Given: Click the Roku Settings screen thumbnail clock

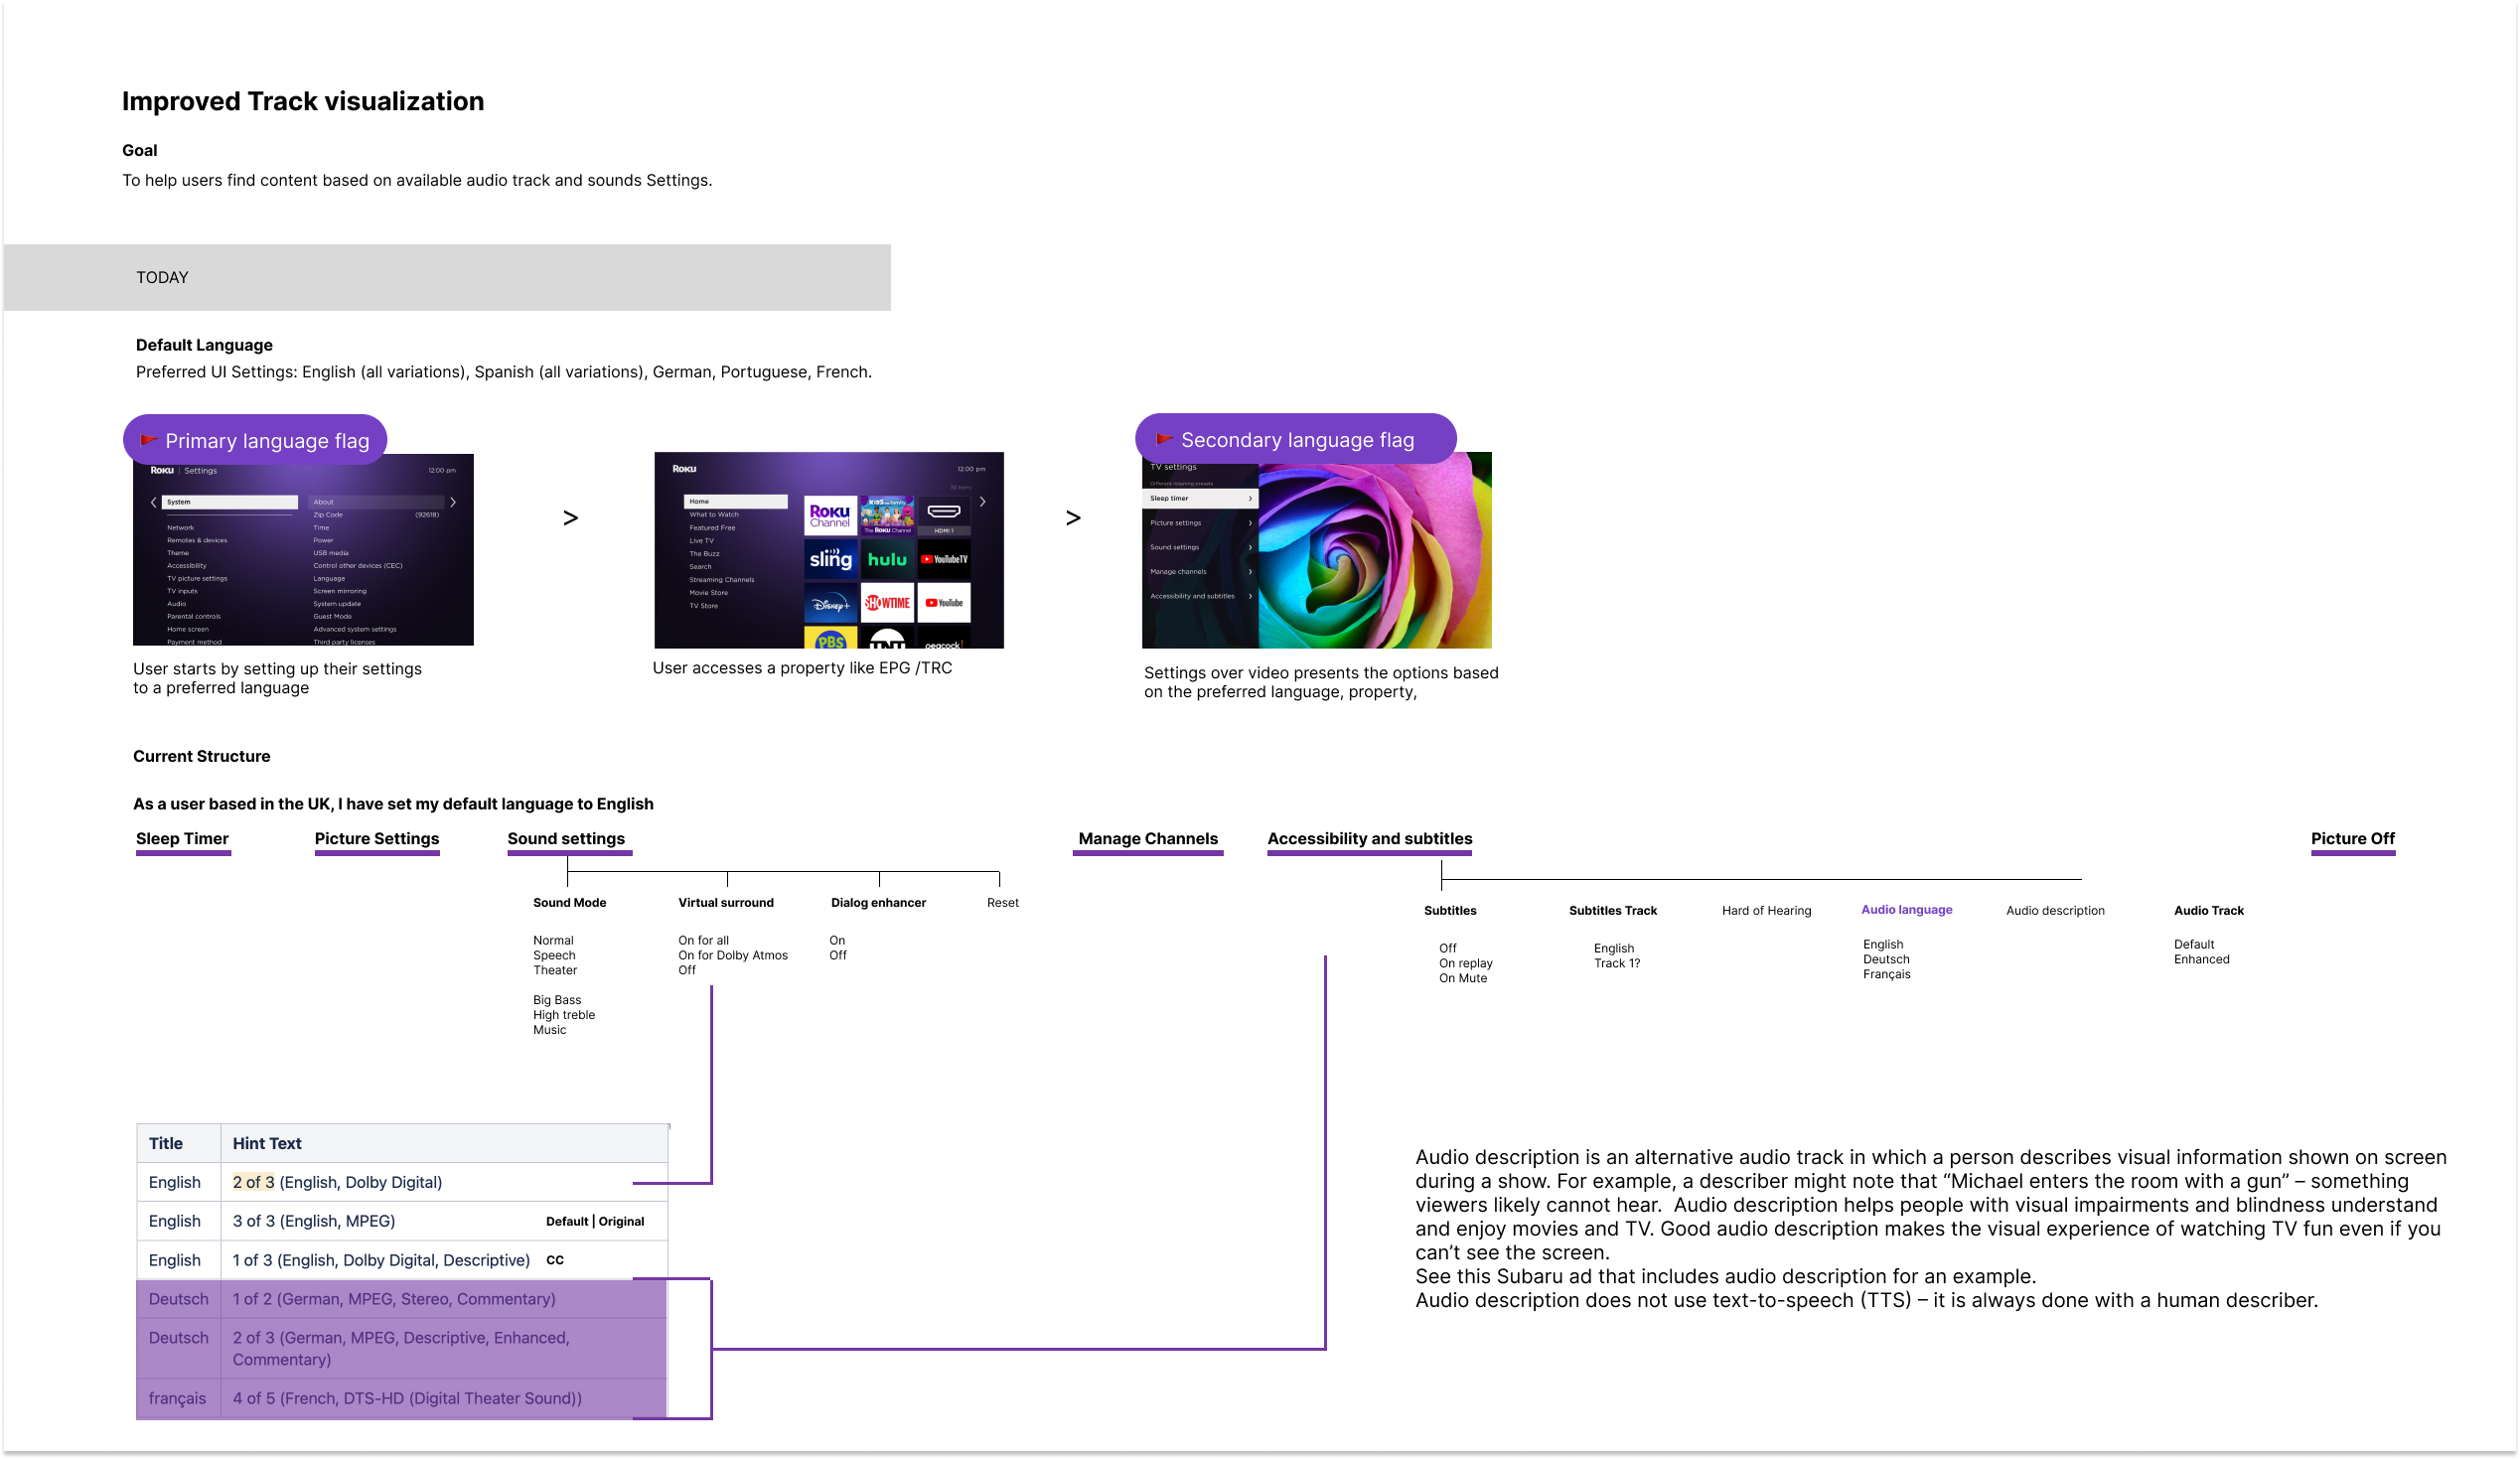Looking at the screenshot, I should [442, 470].
